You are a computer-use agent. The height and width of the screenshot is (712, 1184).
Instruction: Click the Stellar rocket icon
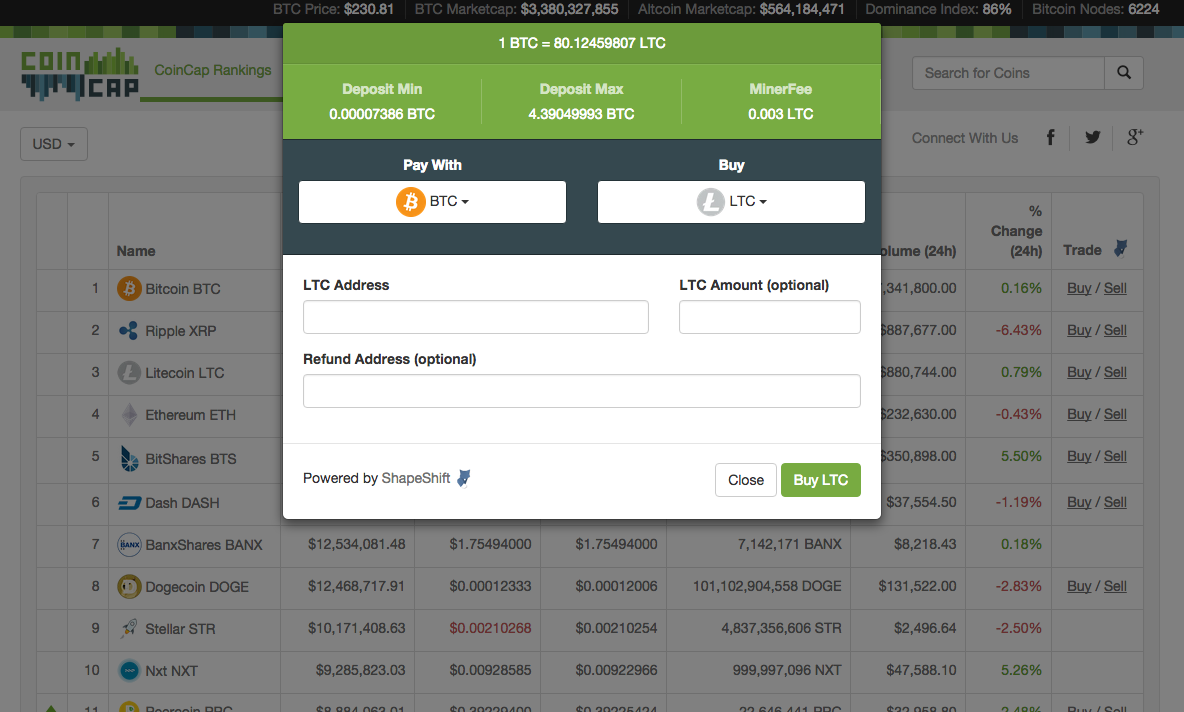tap(129, 628)
